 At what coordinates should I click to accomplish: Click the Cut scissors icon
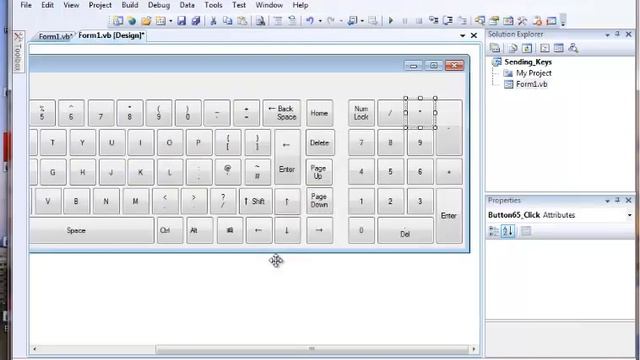pos(213,20)
